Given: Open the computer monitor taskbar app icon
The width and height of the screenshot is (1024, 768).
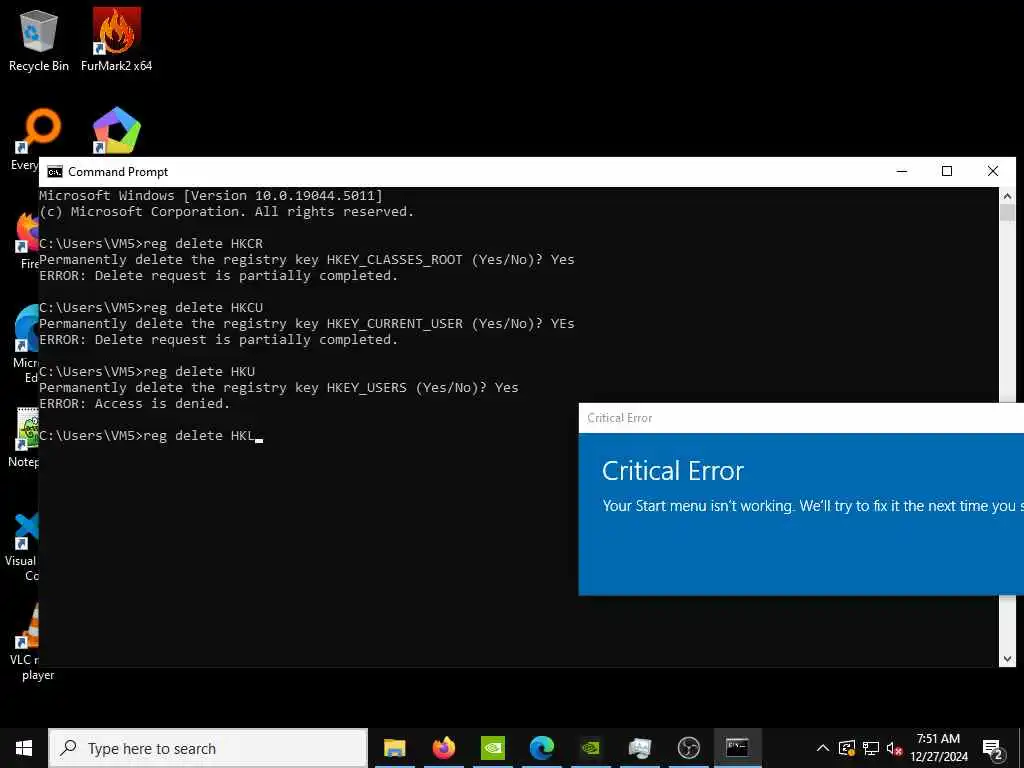Looking at the screenshot, I should pos(639,748).
